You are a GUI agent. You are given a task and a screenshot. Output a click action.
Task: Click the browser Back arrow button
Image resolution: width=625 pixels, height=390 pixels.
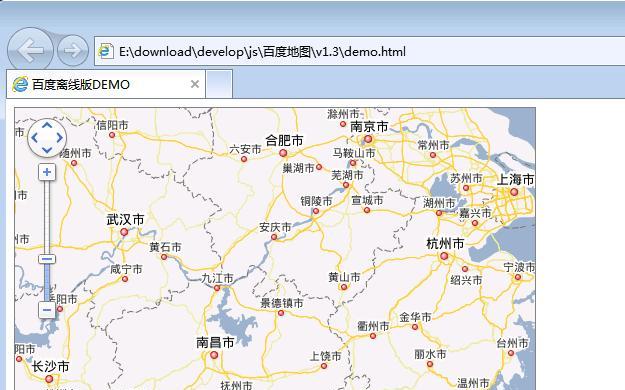[30, 50]
